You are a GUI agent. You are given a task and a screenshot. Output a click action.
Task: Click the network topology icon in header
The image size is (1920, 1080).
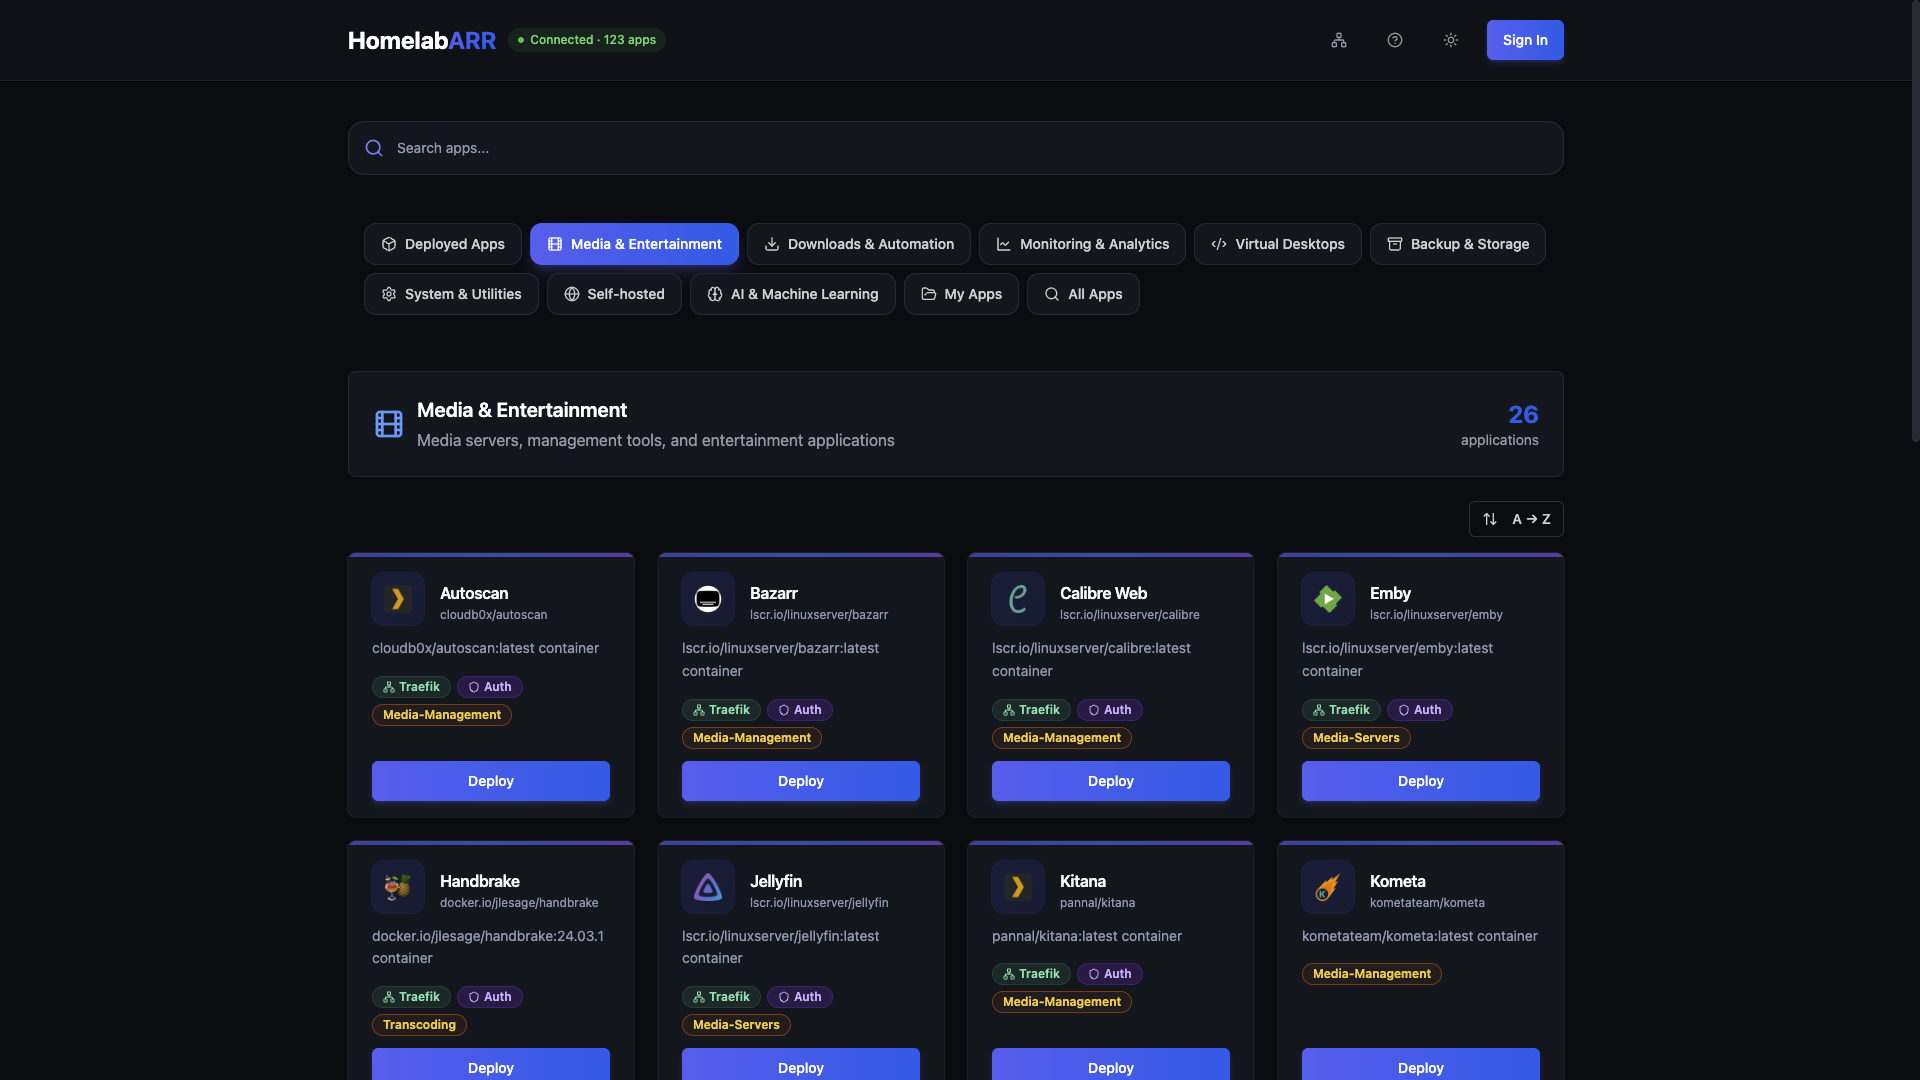click(1339, 40)
